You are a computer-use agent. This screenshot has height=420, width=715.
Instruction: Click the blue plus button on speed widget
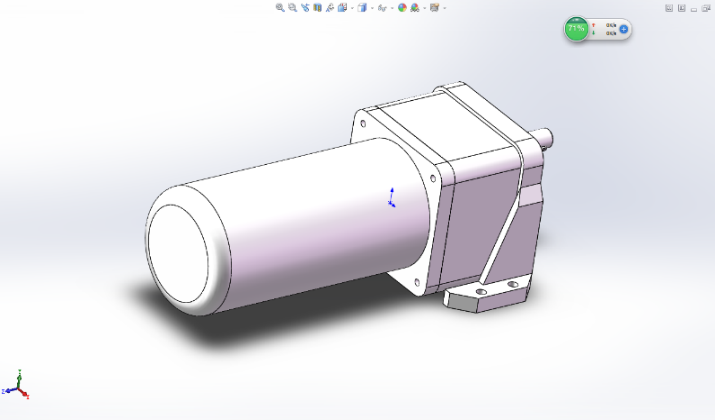coord(624,29)
